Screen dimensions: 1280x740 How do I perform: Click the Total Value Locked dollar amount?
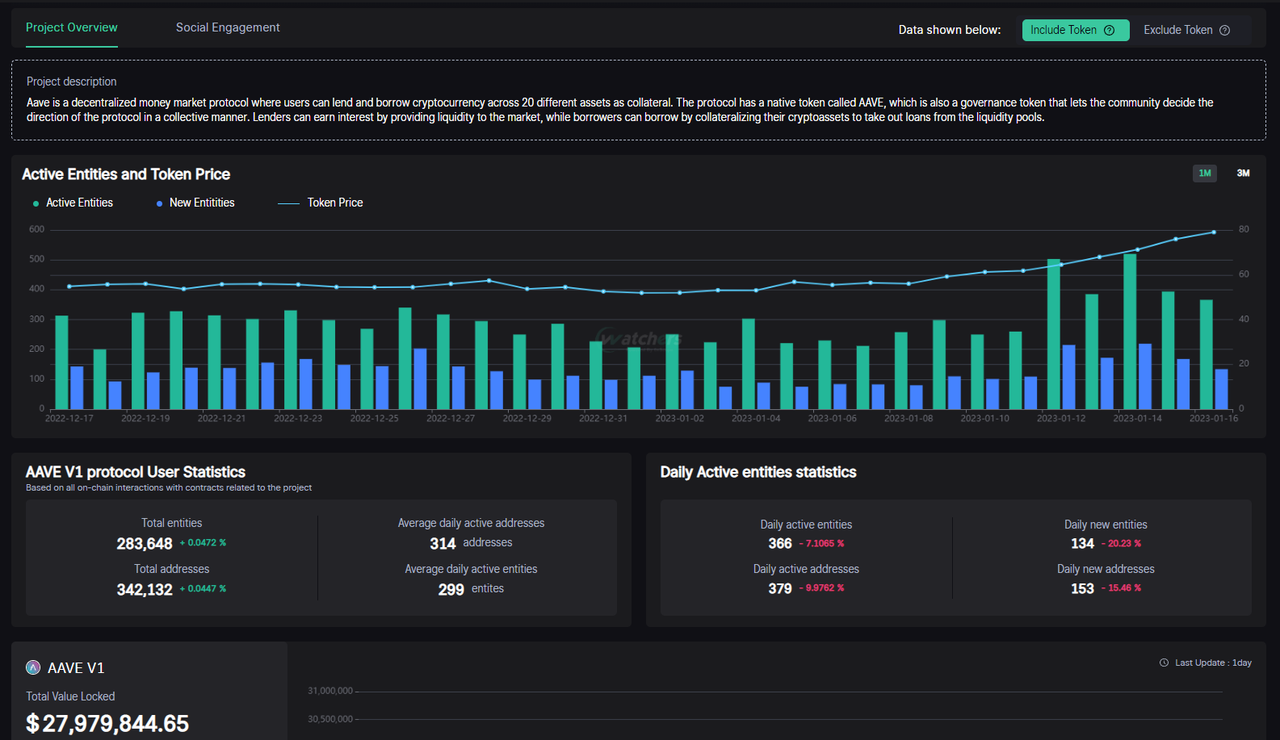(107, 724)
